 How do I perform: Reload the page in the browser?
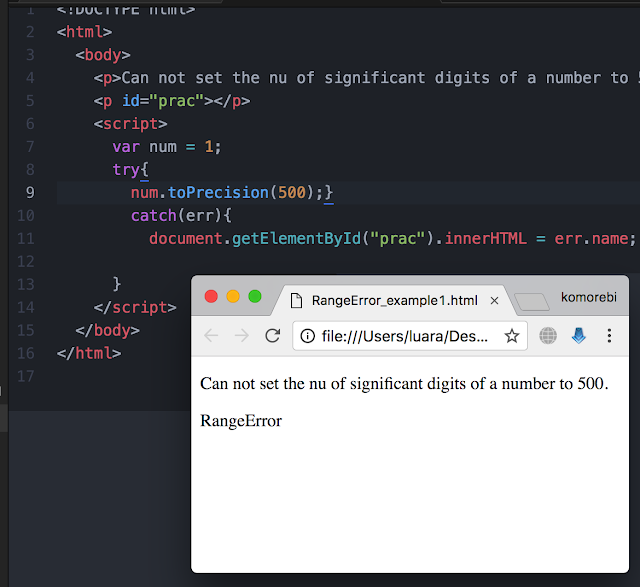272,336
